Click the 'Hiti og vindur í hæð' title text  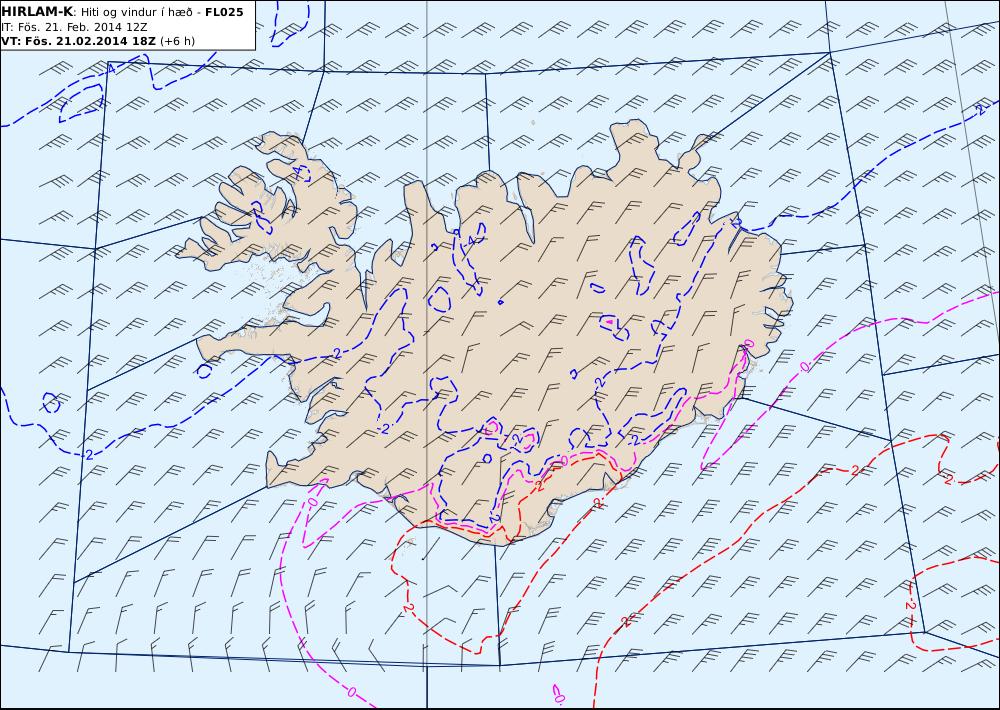137,13
